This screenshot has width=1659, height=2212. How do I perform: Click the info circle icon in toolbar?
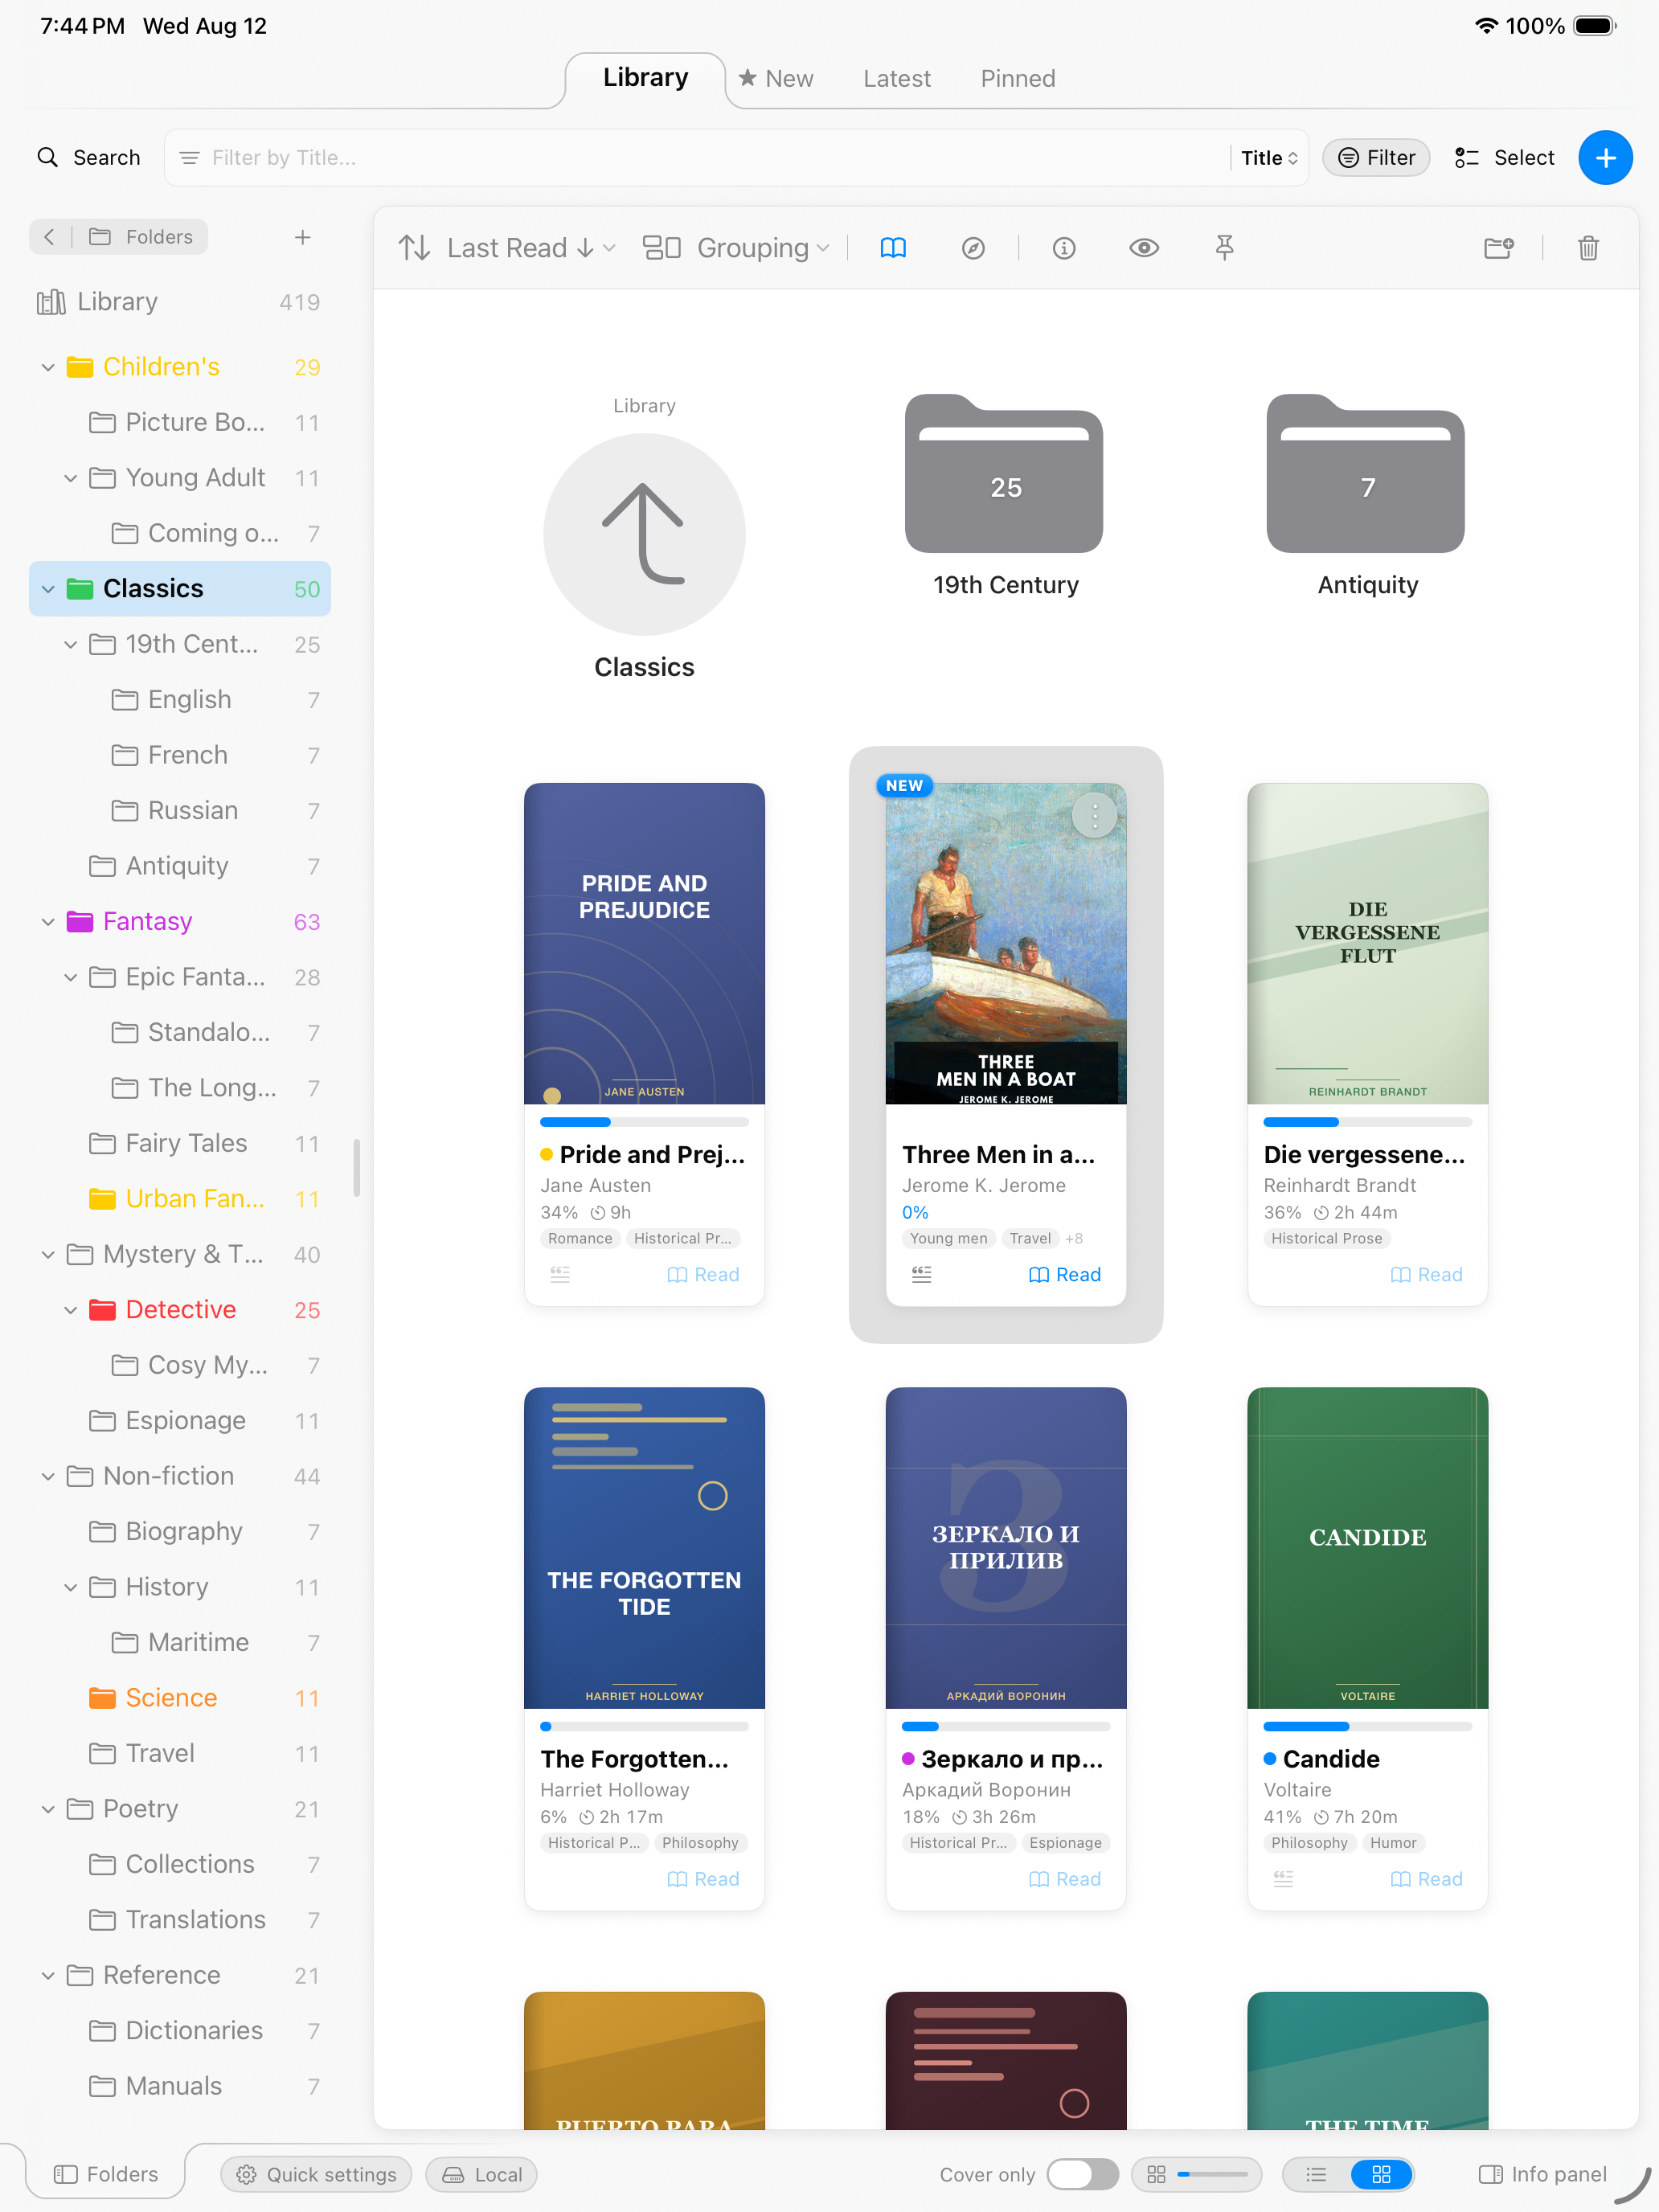1064,248
